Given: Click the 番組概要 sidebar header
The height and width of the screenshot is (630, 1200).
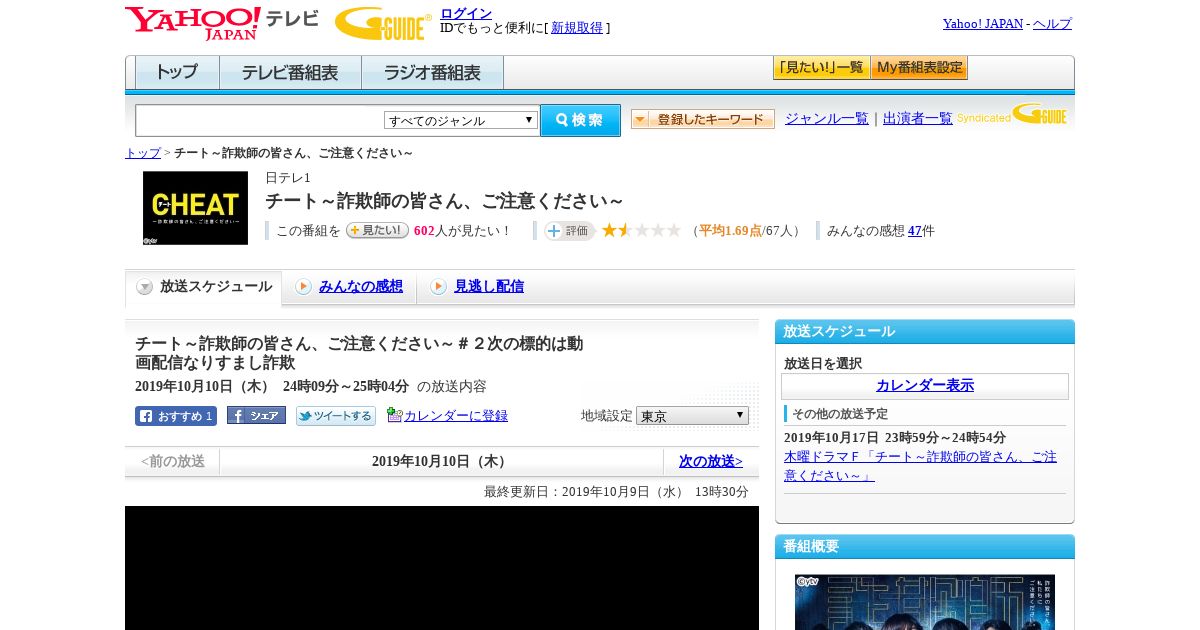Looking at the screenshot, I should 925,547.
